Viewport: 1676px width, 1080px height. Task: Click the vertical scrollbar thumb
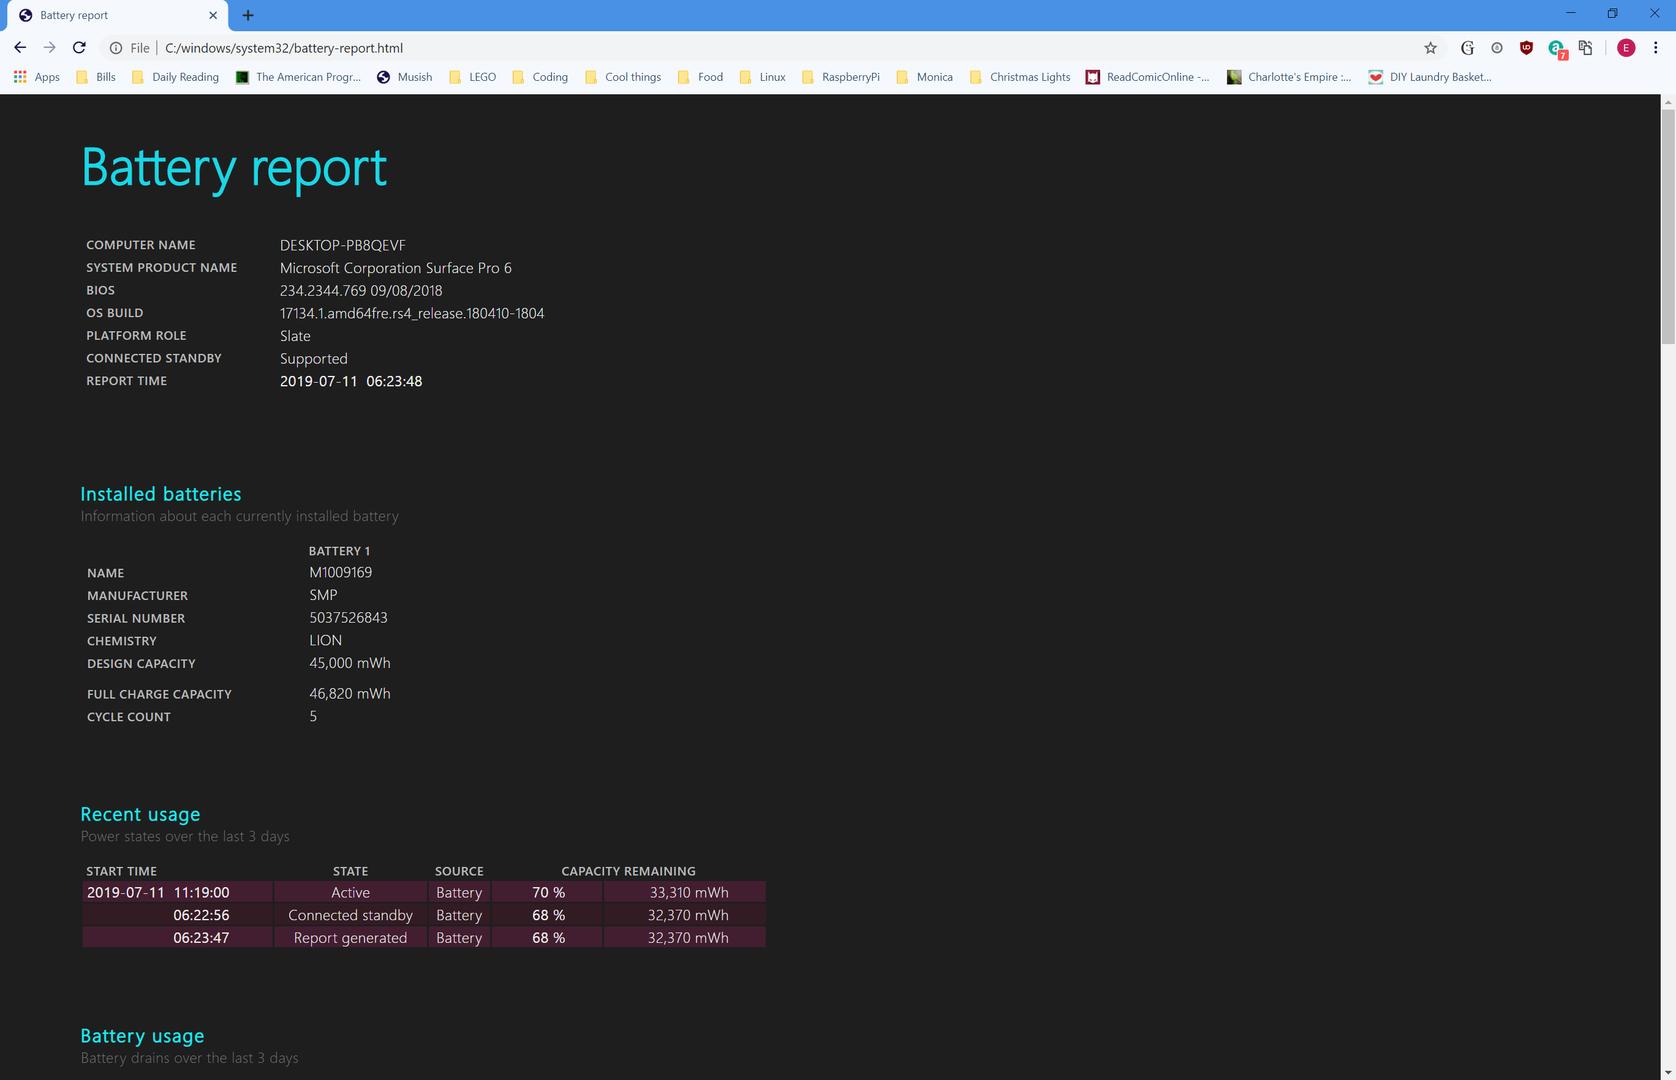point(1668,228)
